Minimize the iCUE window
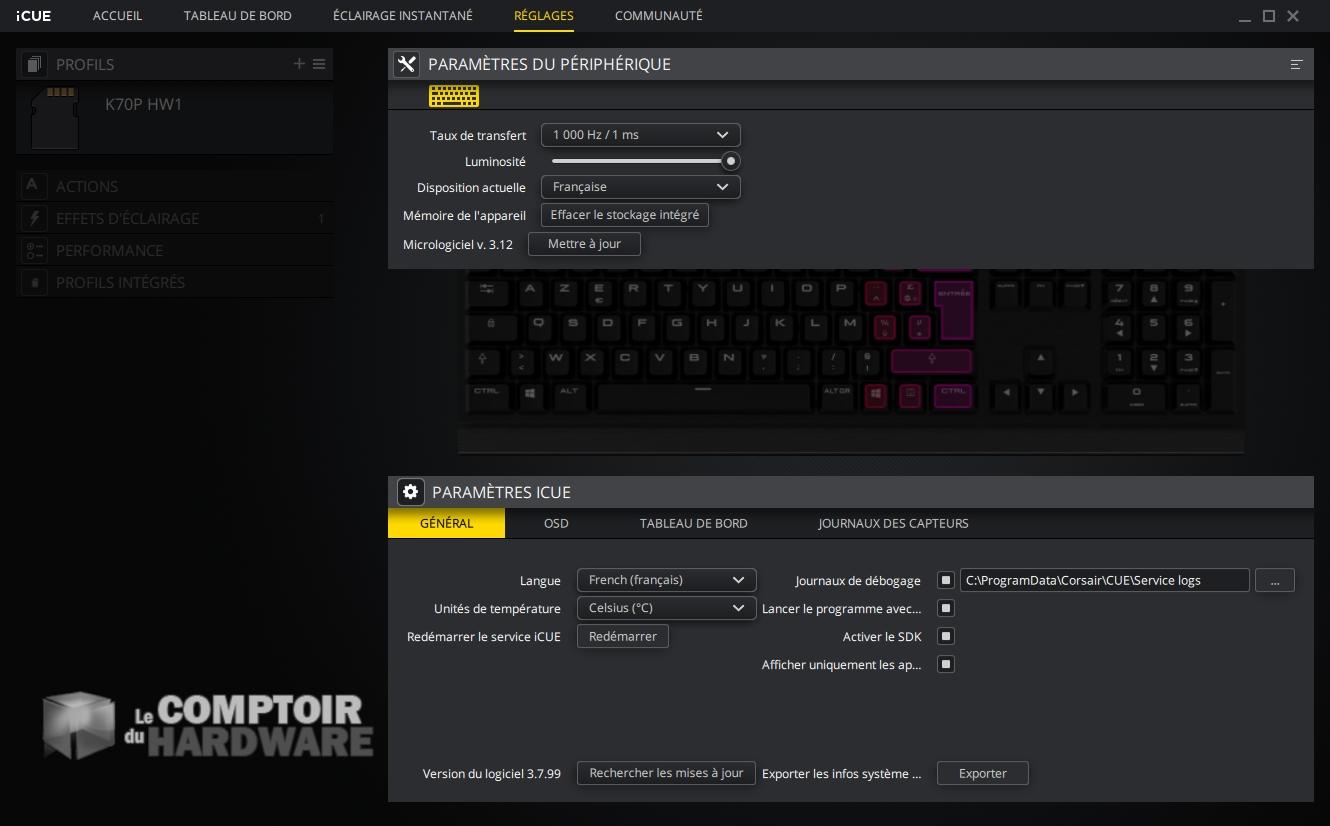The width and height of the screenshot is (1330, 826). pyautogui.click(x=1244, y=17)
